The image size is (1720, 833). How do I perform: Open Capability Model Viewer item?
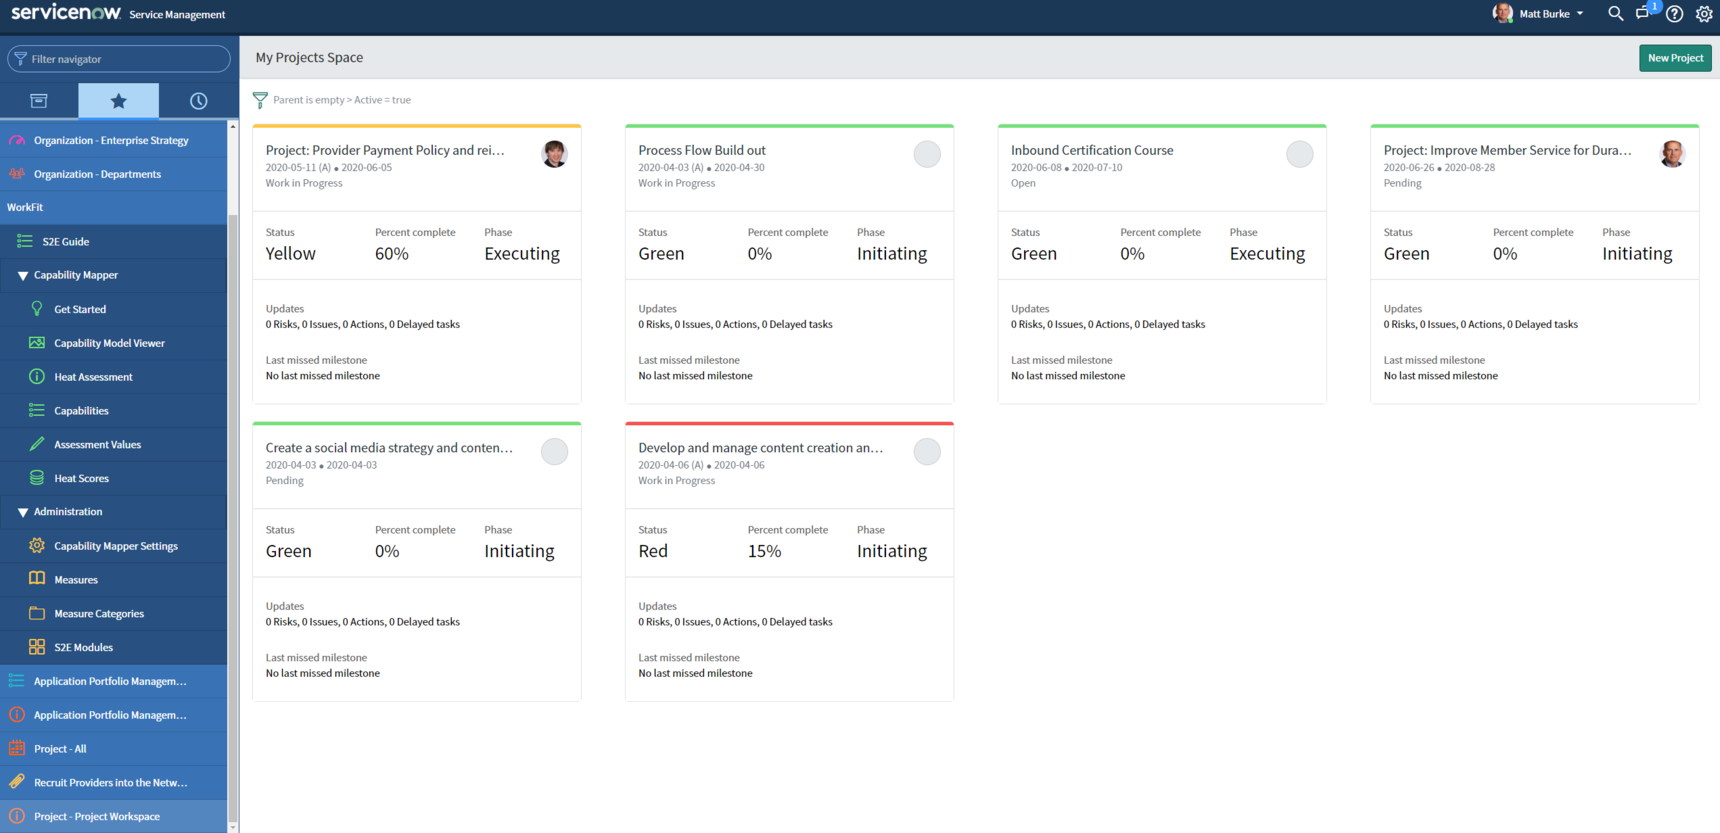tap(109, 343)
